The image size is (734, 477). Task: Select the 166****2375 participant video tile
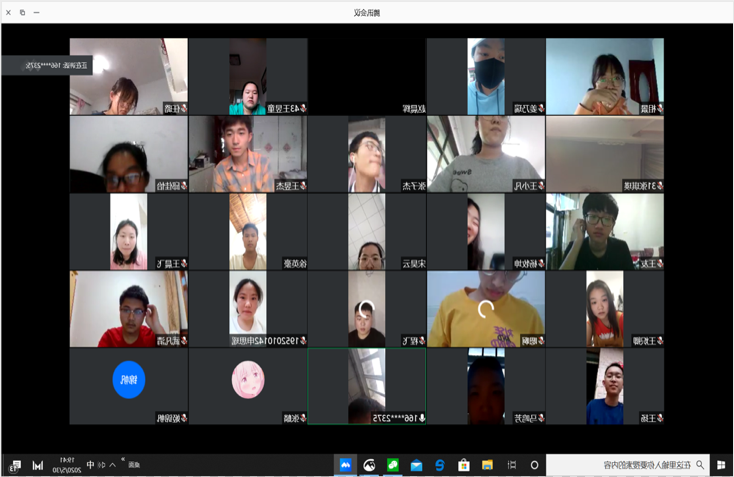pyautogui.click(x=367, y=386)
